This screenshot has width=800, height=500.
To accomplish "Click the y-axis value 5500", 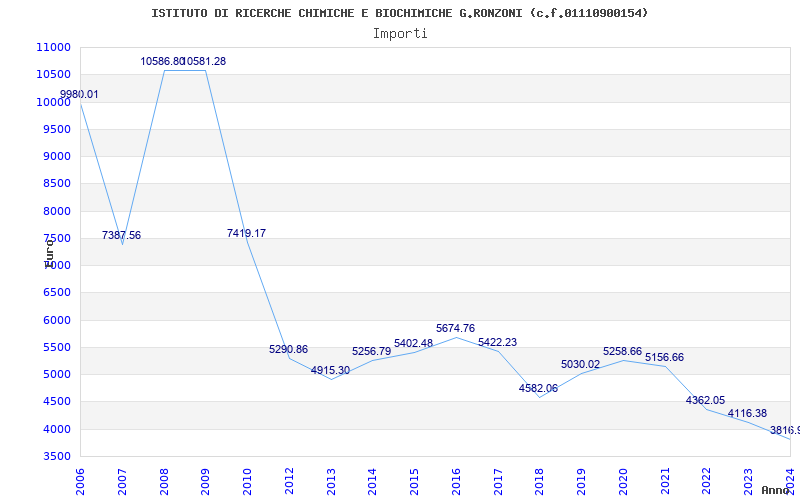I will point(56,347).
